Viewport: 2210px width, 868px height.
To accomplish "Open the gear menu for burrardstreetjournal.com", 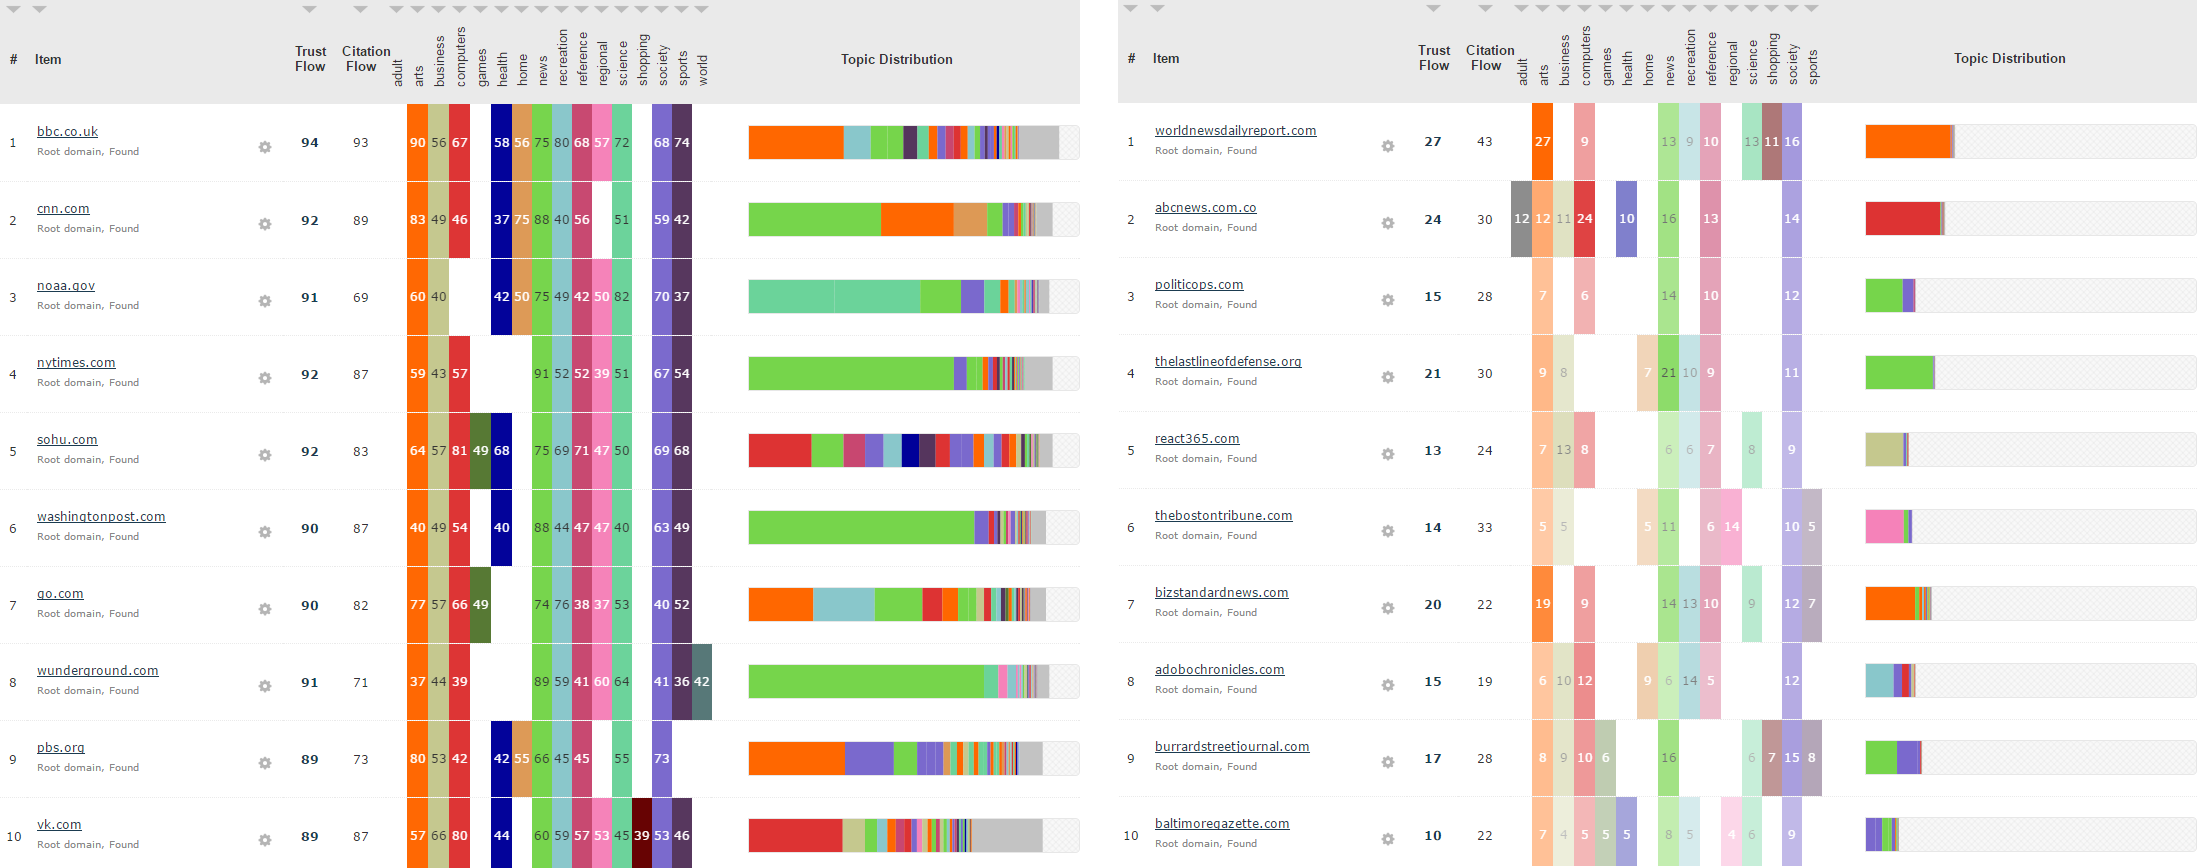I will click(x=1388, y=762).
